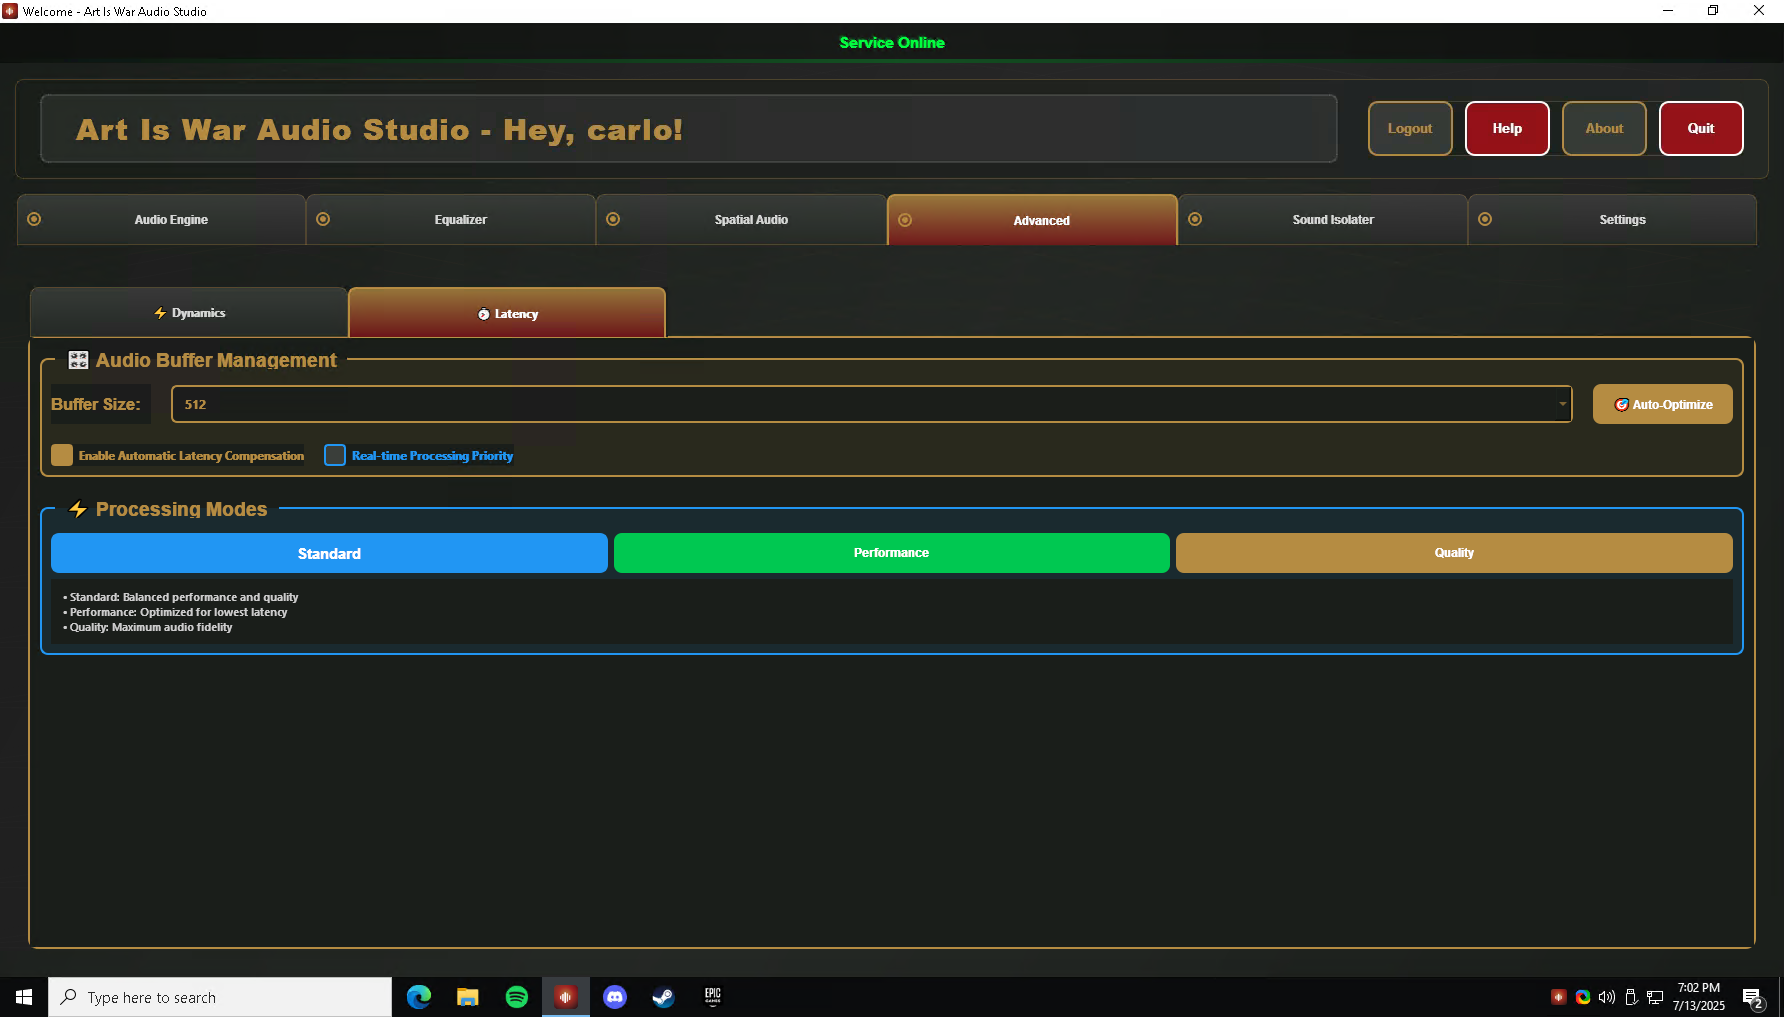Click the Art Is War taskbar icon
The width and height of the screenshot is (1784, 1017).
(x=566, y=997)
